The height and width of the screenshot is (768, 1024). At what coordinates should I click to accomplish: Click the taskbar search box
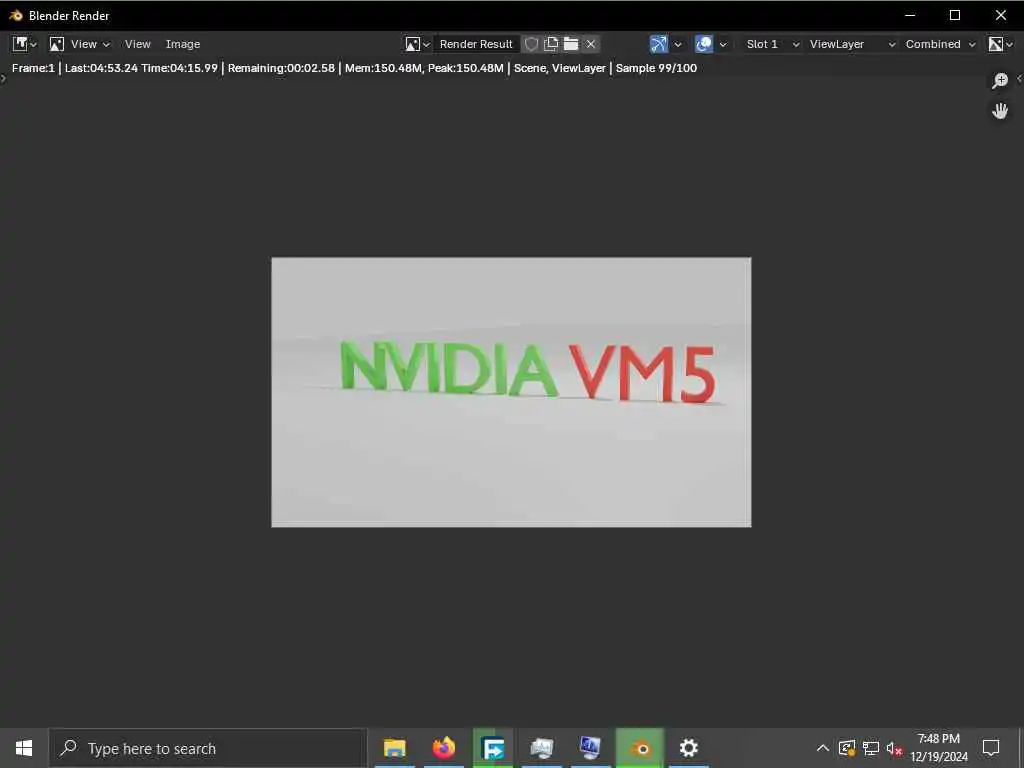click(x=208, y=748)
